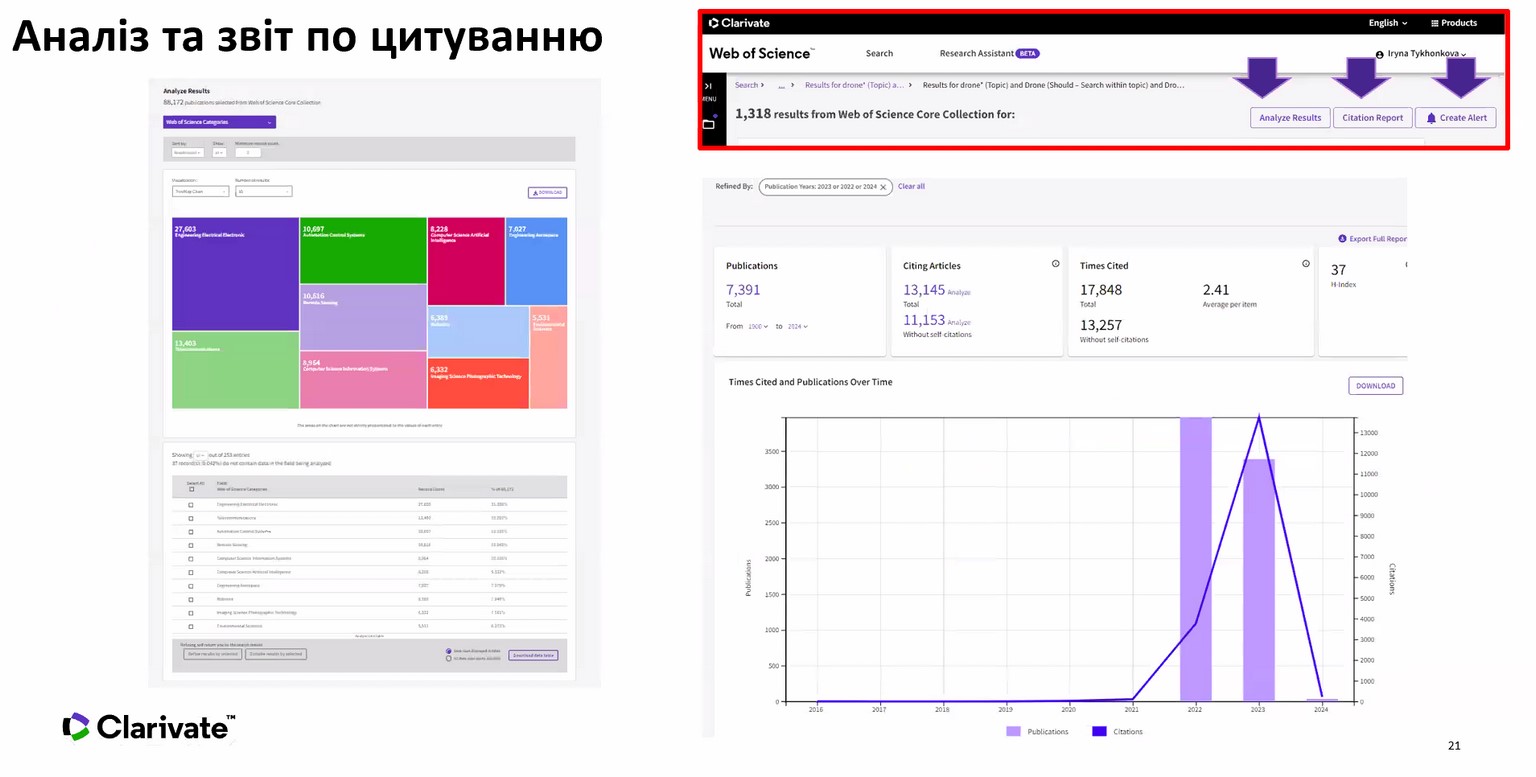Open the folder icon in left sidebar
Screen dimensions: 1536x777
click(x=709, y=124)
